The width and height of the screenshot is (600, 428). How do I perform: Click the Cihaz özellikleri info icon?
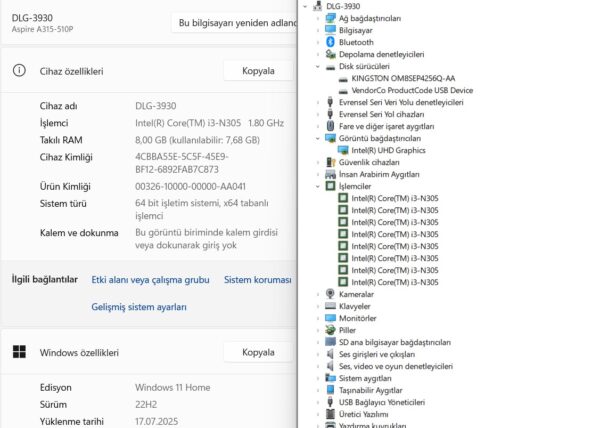[18, 71]
